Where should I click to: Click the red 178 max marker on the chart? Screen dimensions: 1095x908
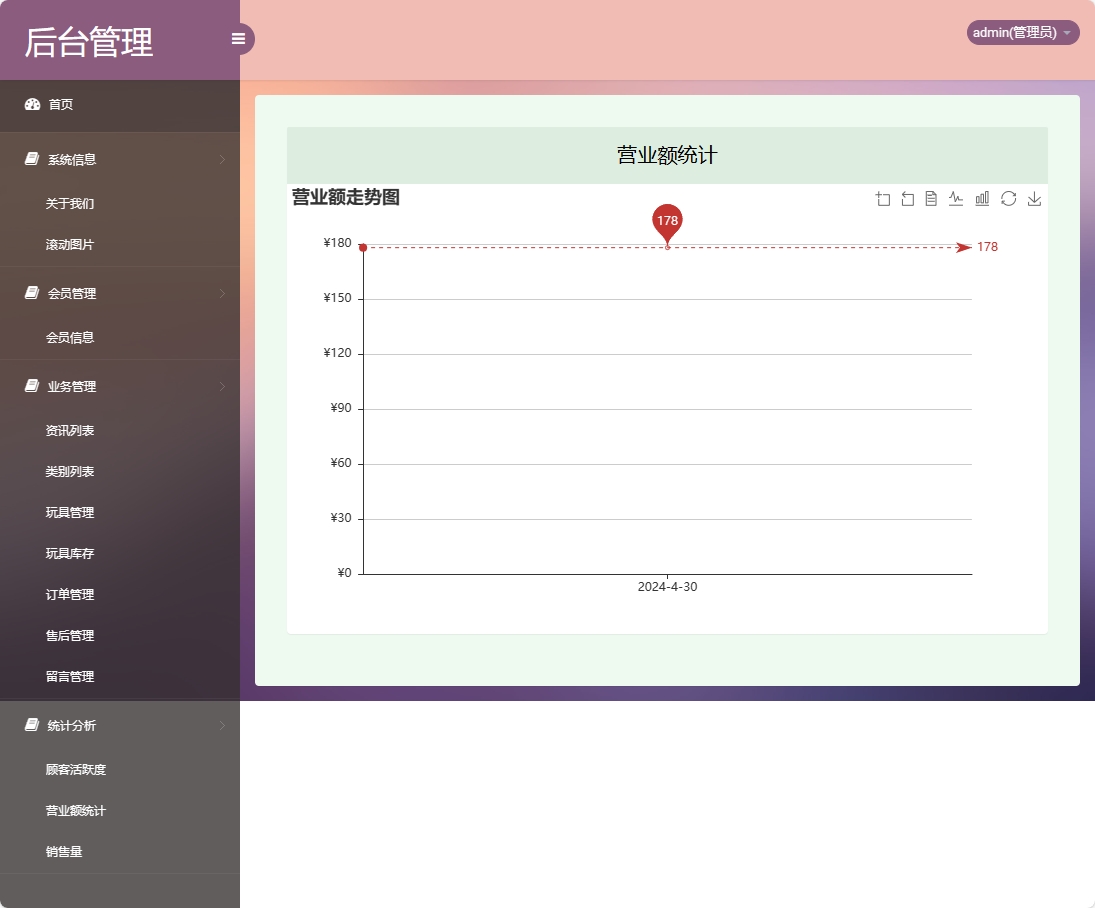pyautogui.click(x=667, y=222)
